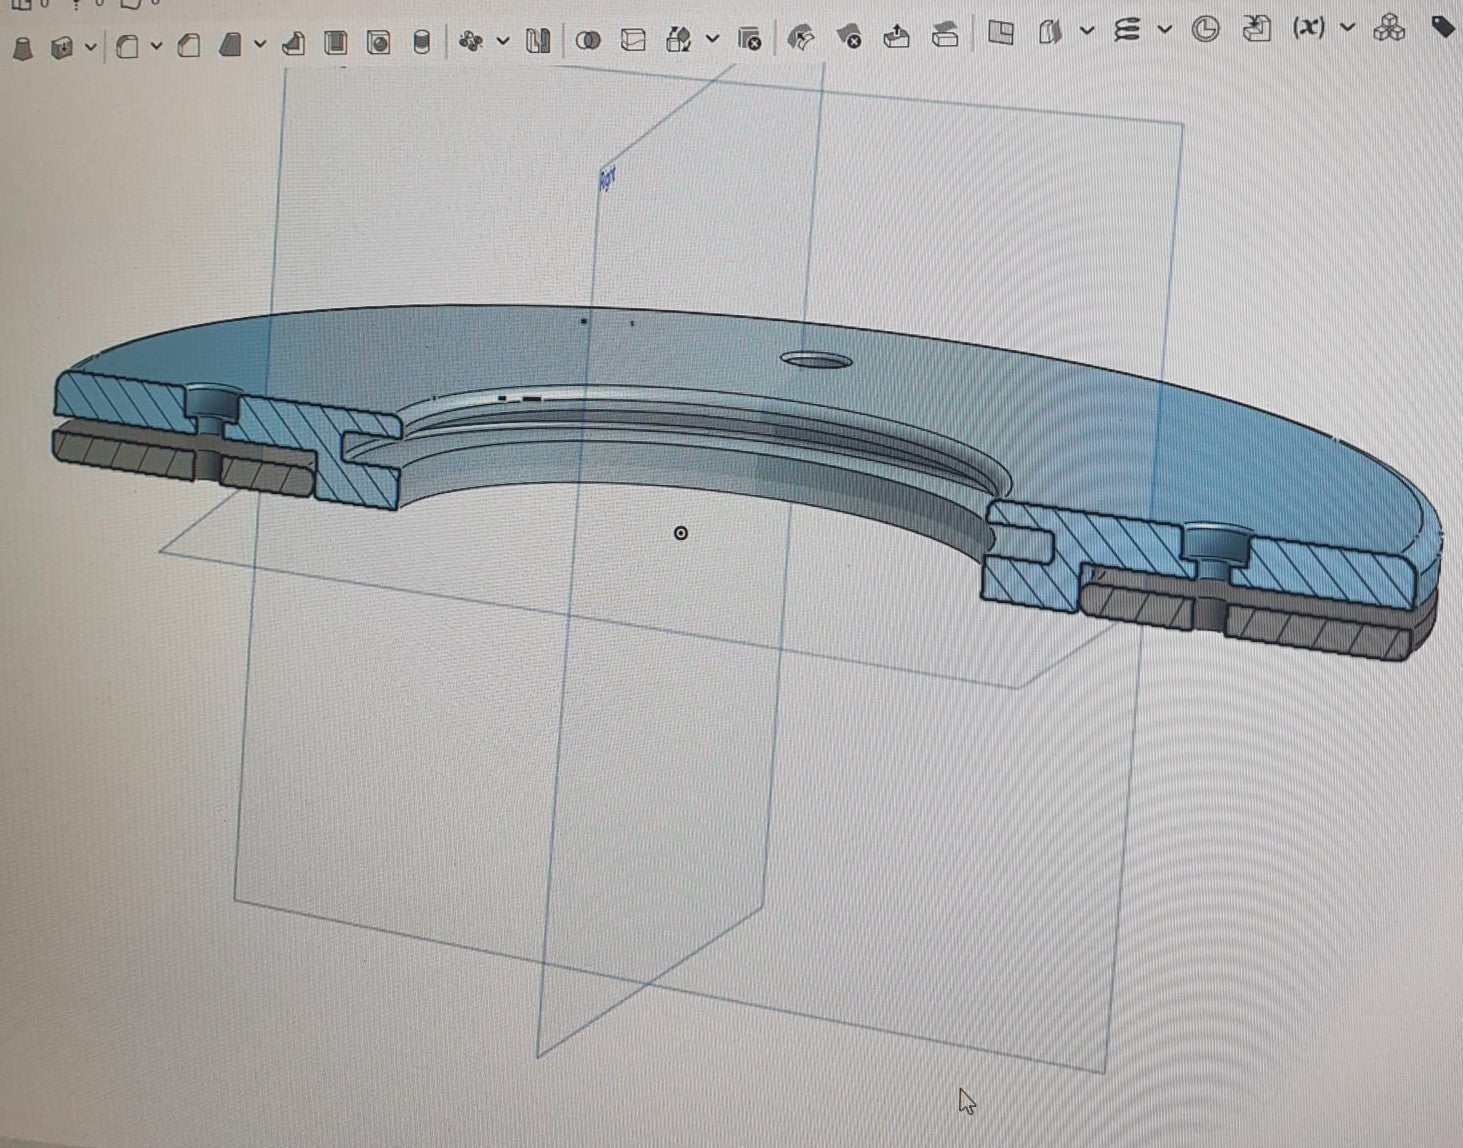This screenshot has width=1463, height=1148.
Task: Select the Boolean tool
Action: pos(589,40)
